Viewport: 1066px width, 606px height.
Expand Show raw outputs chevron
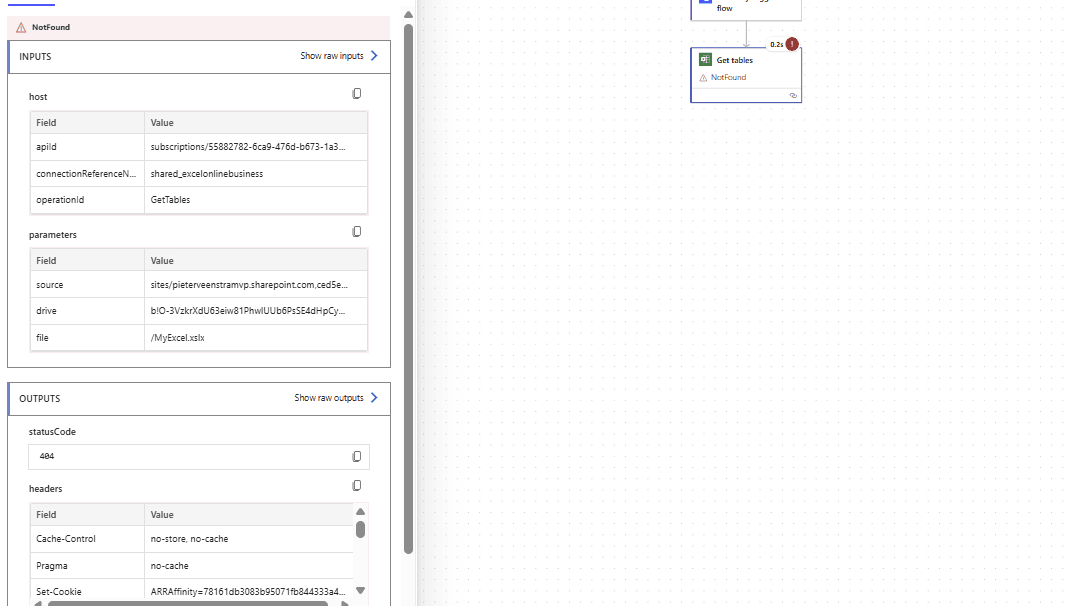[x=374, y=398]
